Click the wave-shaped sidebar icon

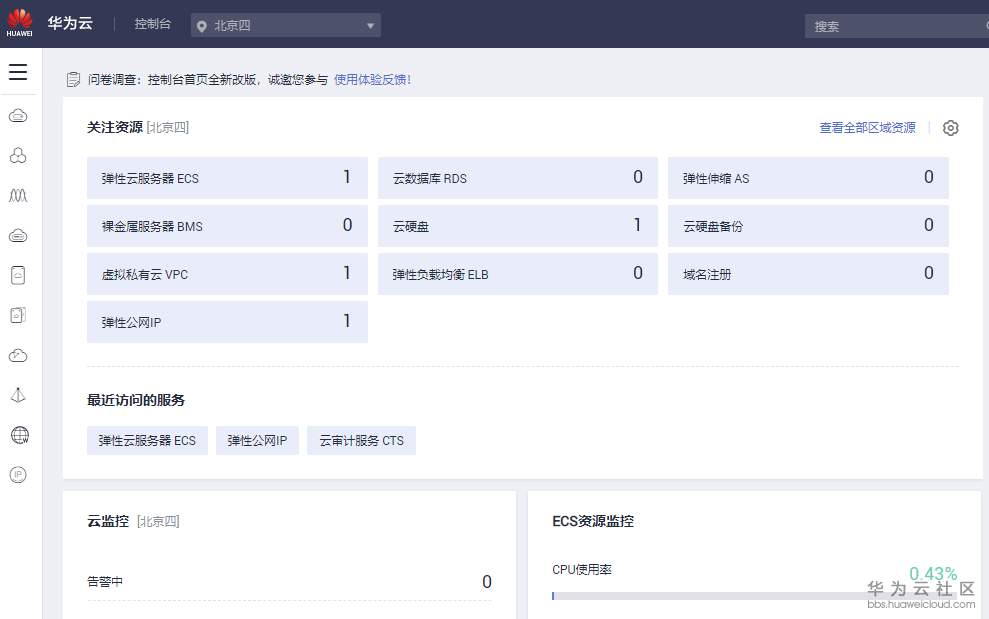tap(18, 196)
